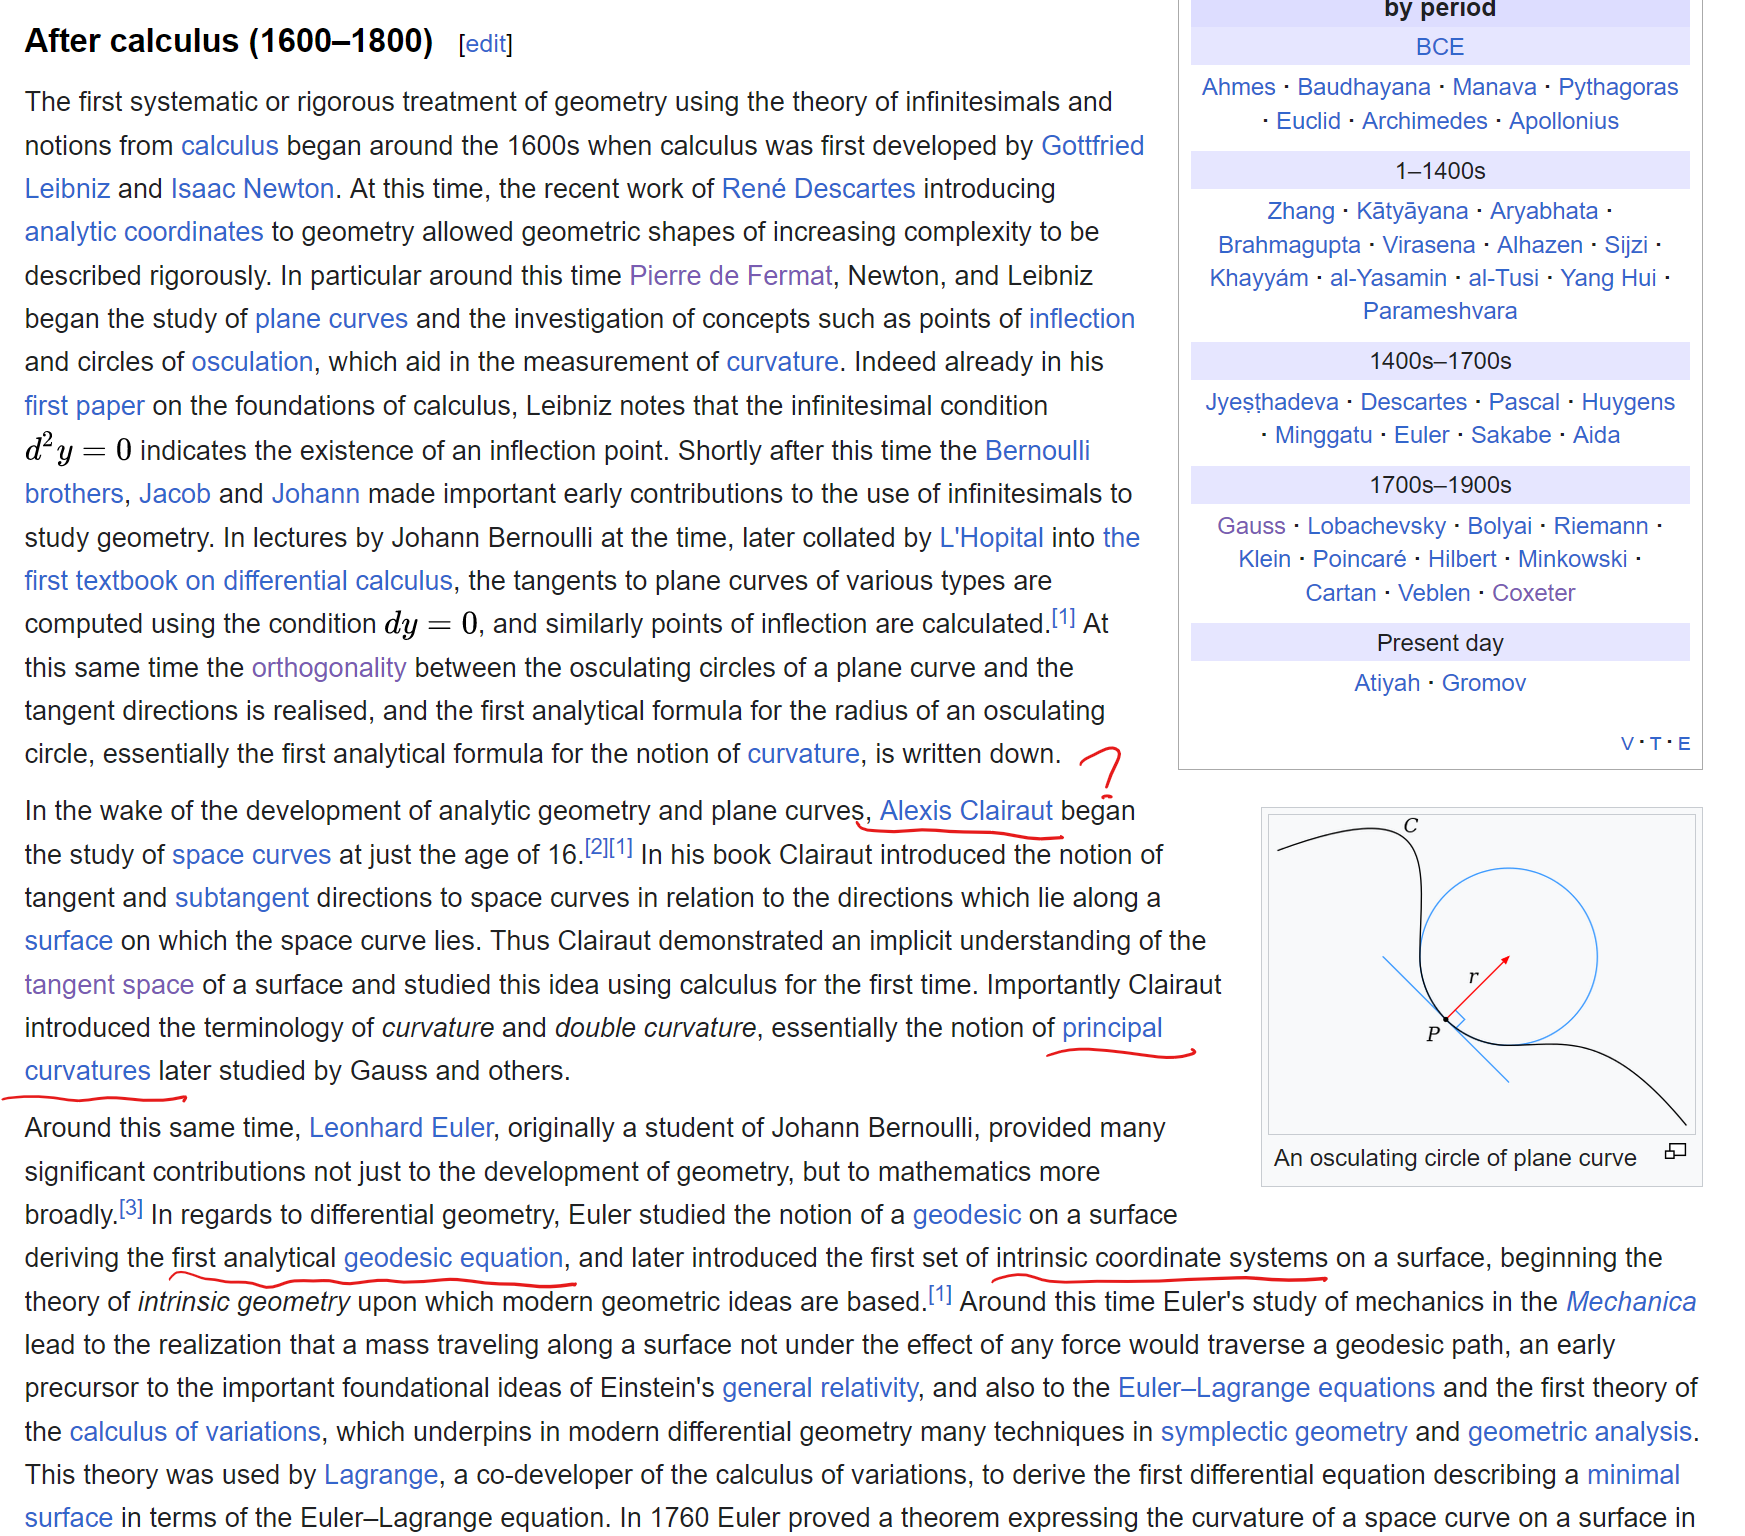
Task: Visit the symplectic geometry link
Action: [1284, 1432]
